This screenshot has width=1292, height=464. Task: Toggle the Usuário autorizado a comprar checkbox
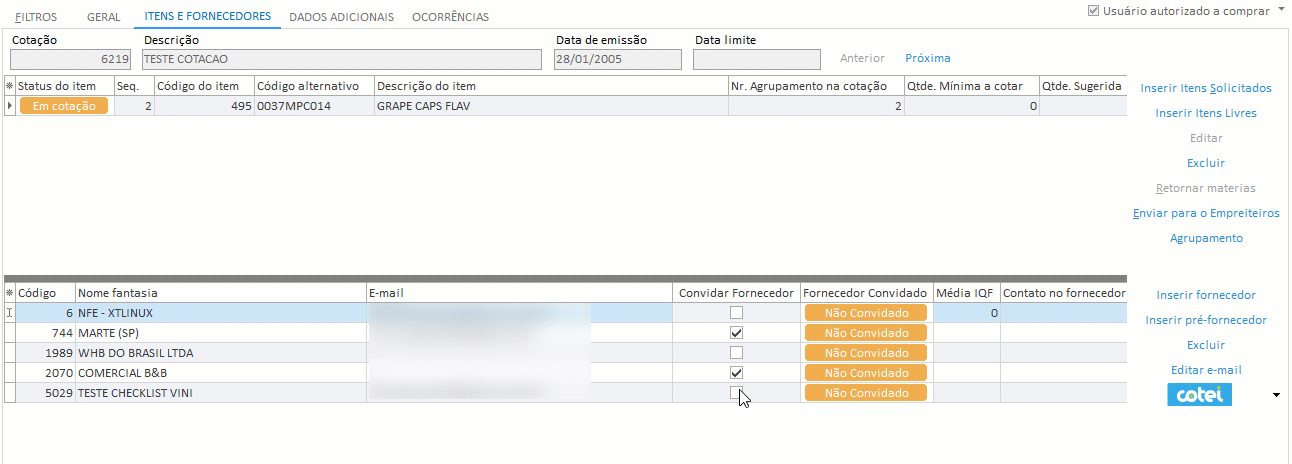[1093, 12]
